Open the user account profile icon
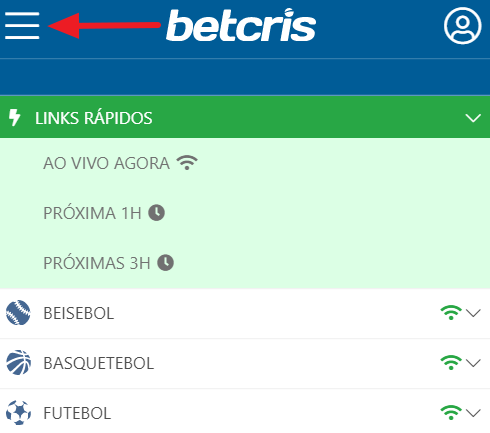The width and height of the screenshot is (490, 433). (462, 26)
